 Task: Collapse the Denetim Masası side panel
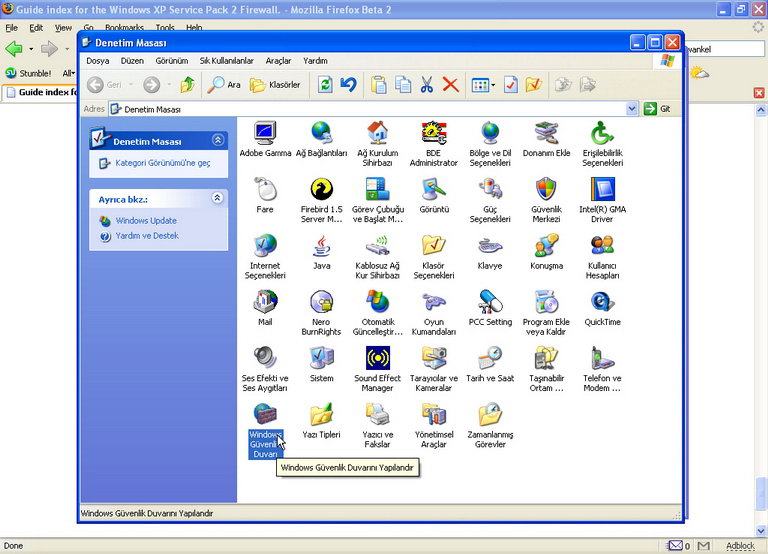tap(218, 141)
